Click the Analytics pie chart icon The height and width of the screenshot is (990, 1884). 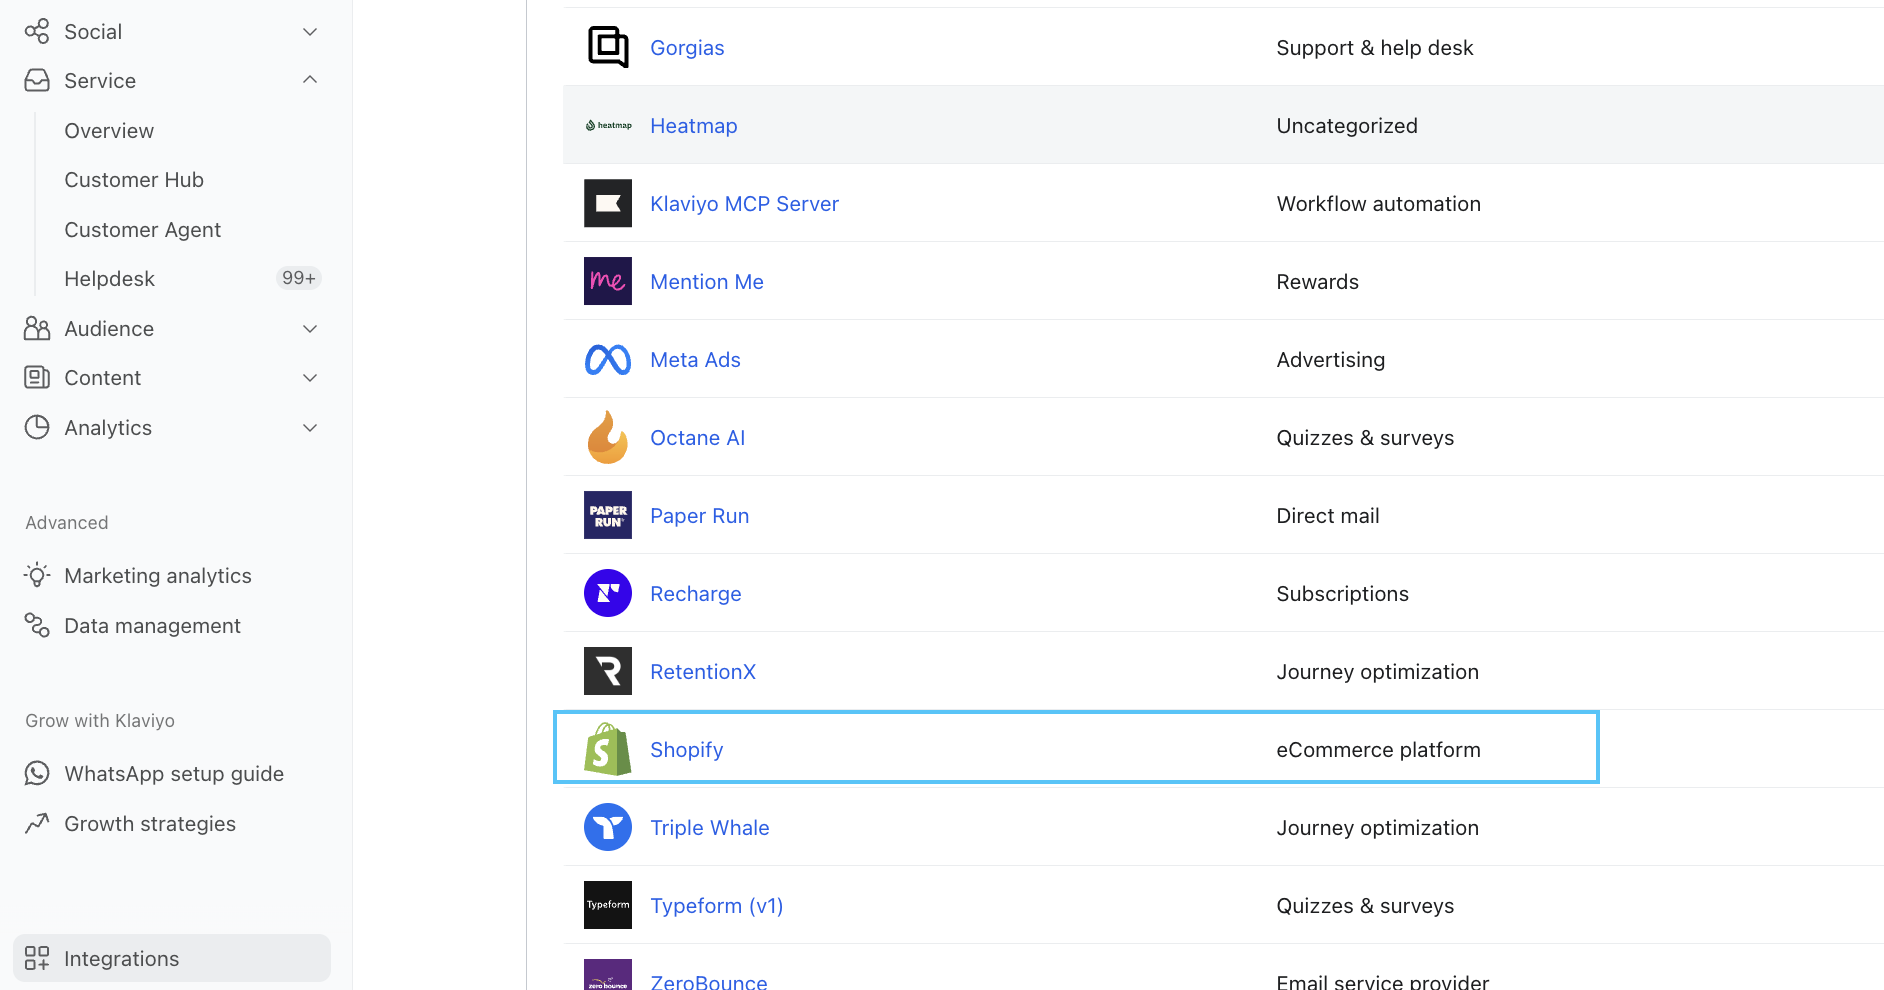[x=37, y=427]
